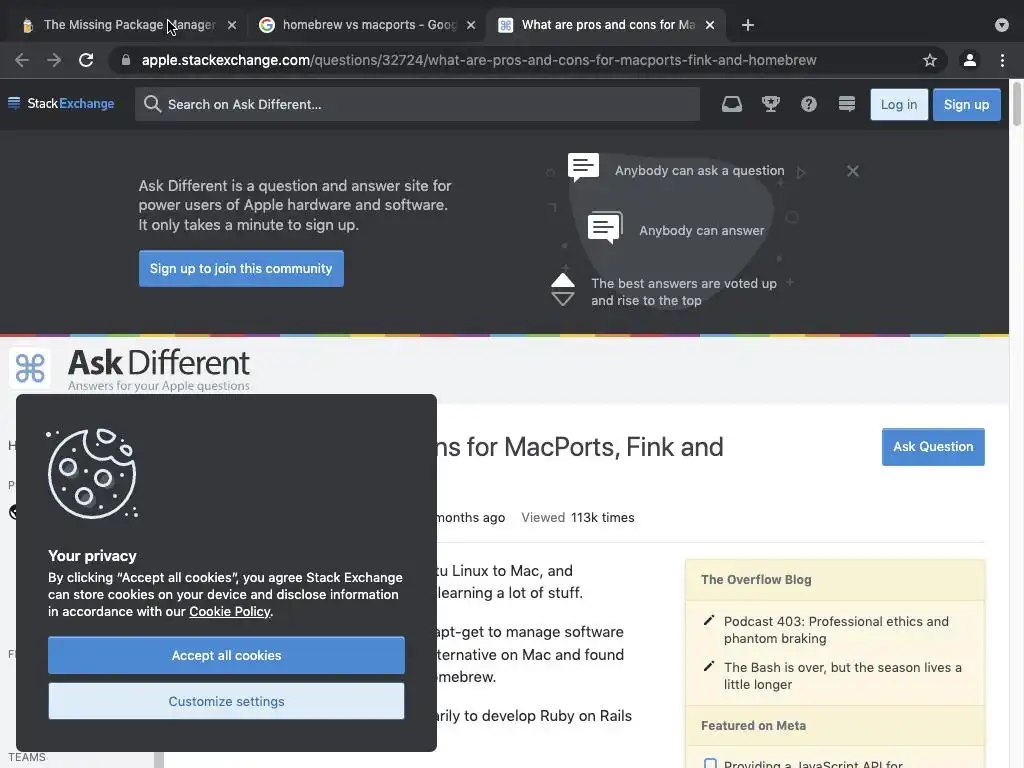Click 'Featured on Meta' heading

point(753,726)
